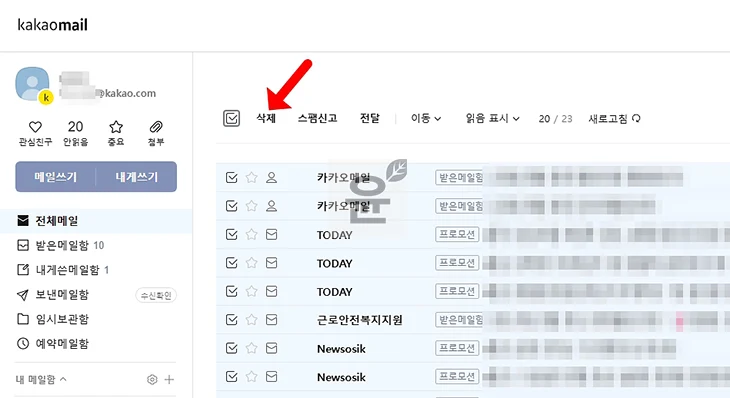The width and height of the screenshot is (730, 398).
Task: Star the second TODAY message
Action: (x=251, y=263)
